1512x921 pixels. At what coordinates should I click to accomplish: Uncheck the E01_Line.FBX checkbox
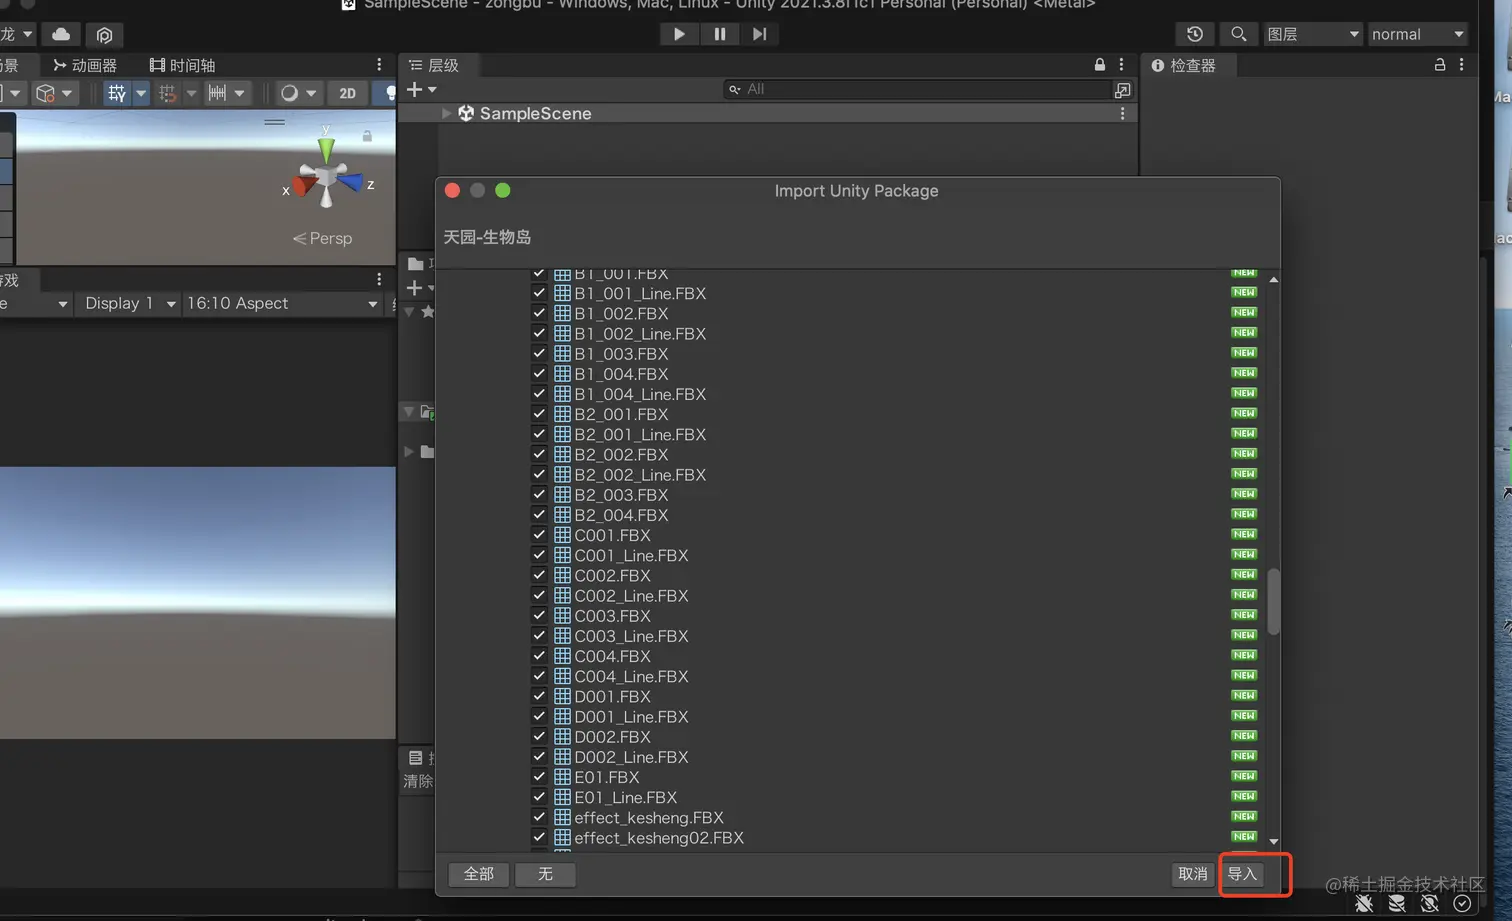coord(539,797)
